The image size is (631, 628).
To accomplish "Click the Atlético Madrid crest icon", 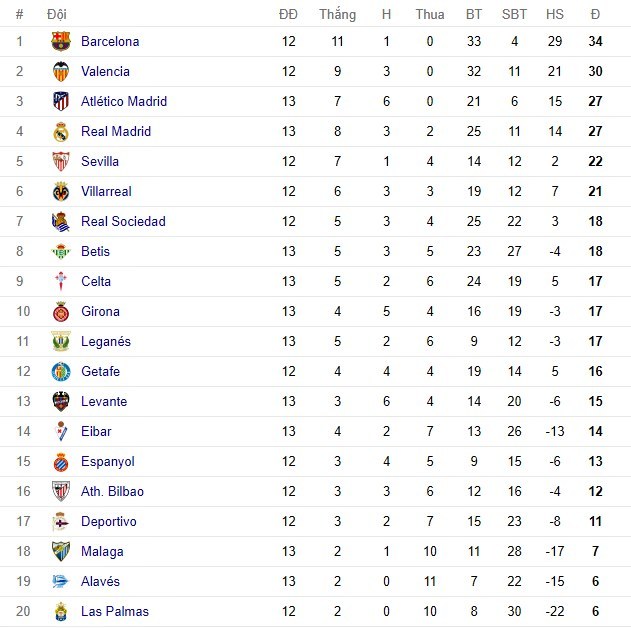I will click(x=61, y=102).
